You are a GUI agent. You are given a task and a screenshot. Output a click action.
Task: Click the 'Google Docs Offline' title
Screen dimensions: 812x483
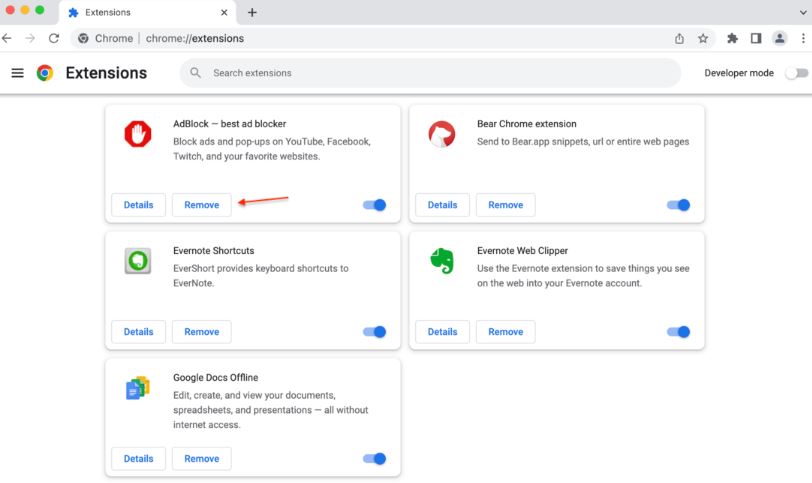pyautogui.click(x=215, y=377)
